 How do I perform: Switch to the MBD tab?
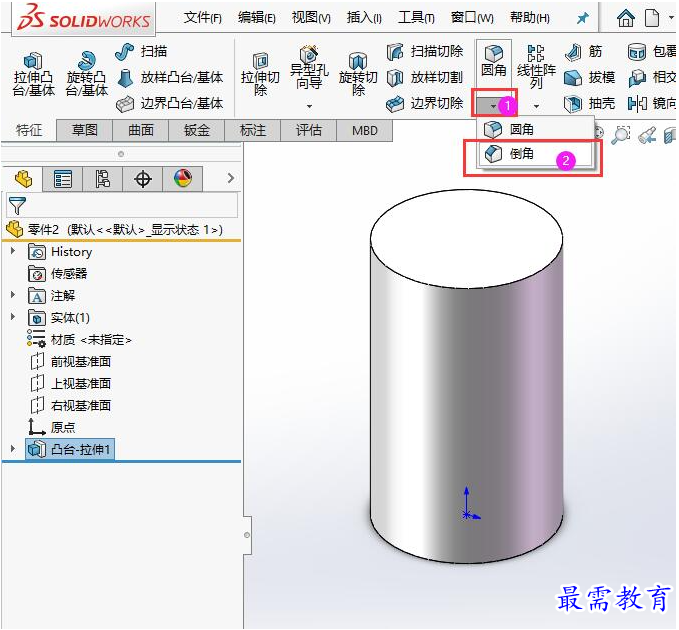pyautogui.click(x=365, y=130)
